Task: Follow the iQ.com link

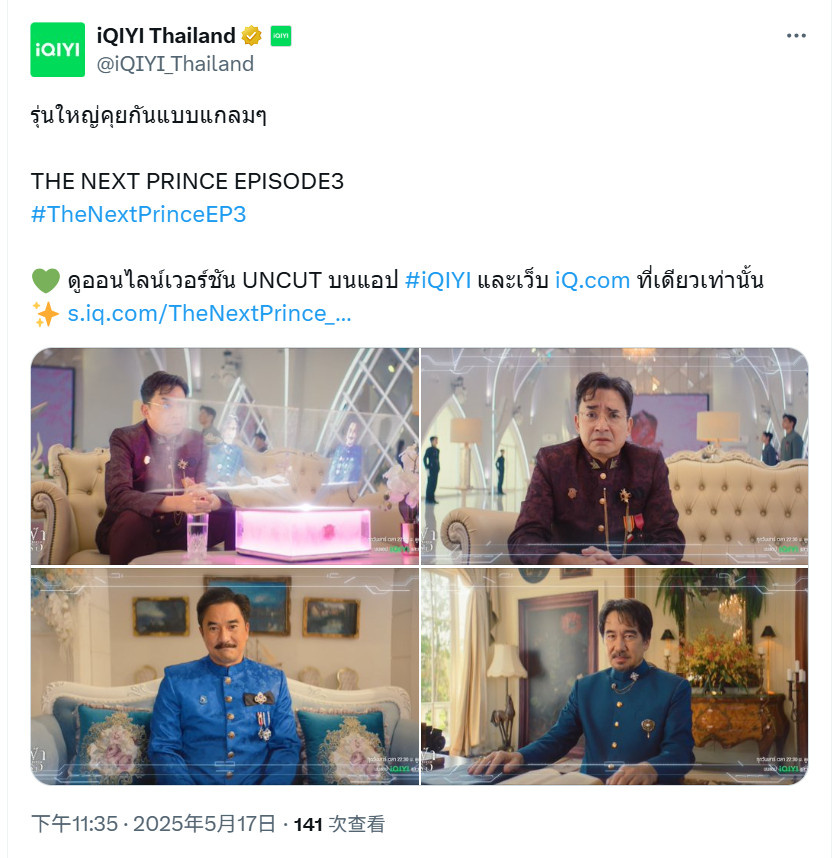Action: point(593,280)
